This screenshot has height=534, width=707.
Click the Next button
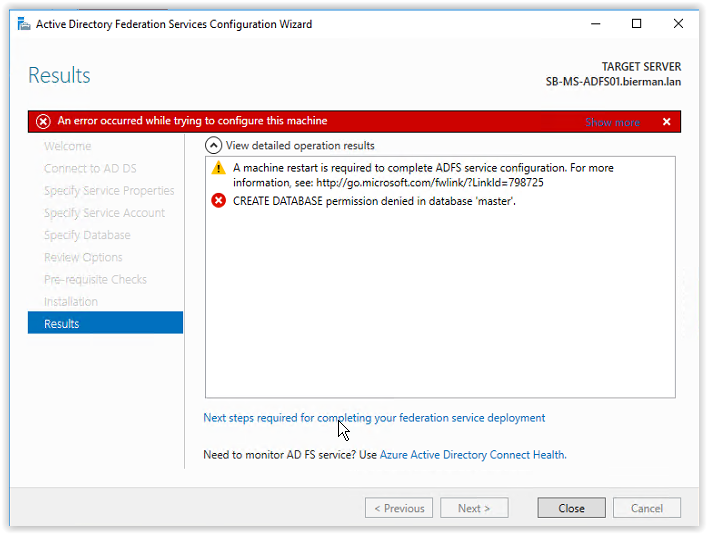coord(474,508)
